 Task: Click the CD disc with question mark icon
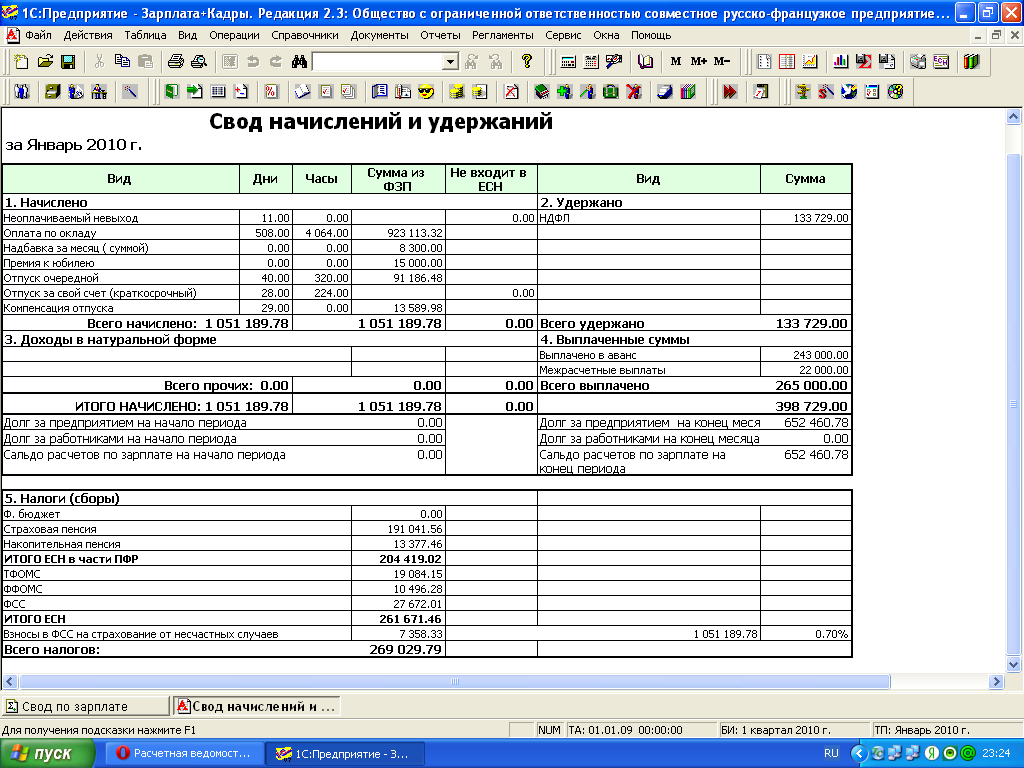895,91
